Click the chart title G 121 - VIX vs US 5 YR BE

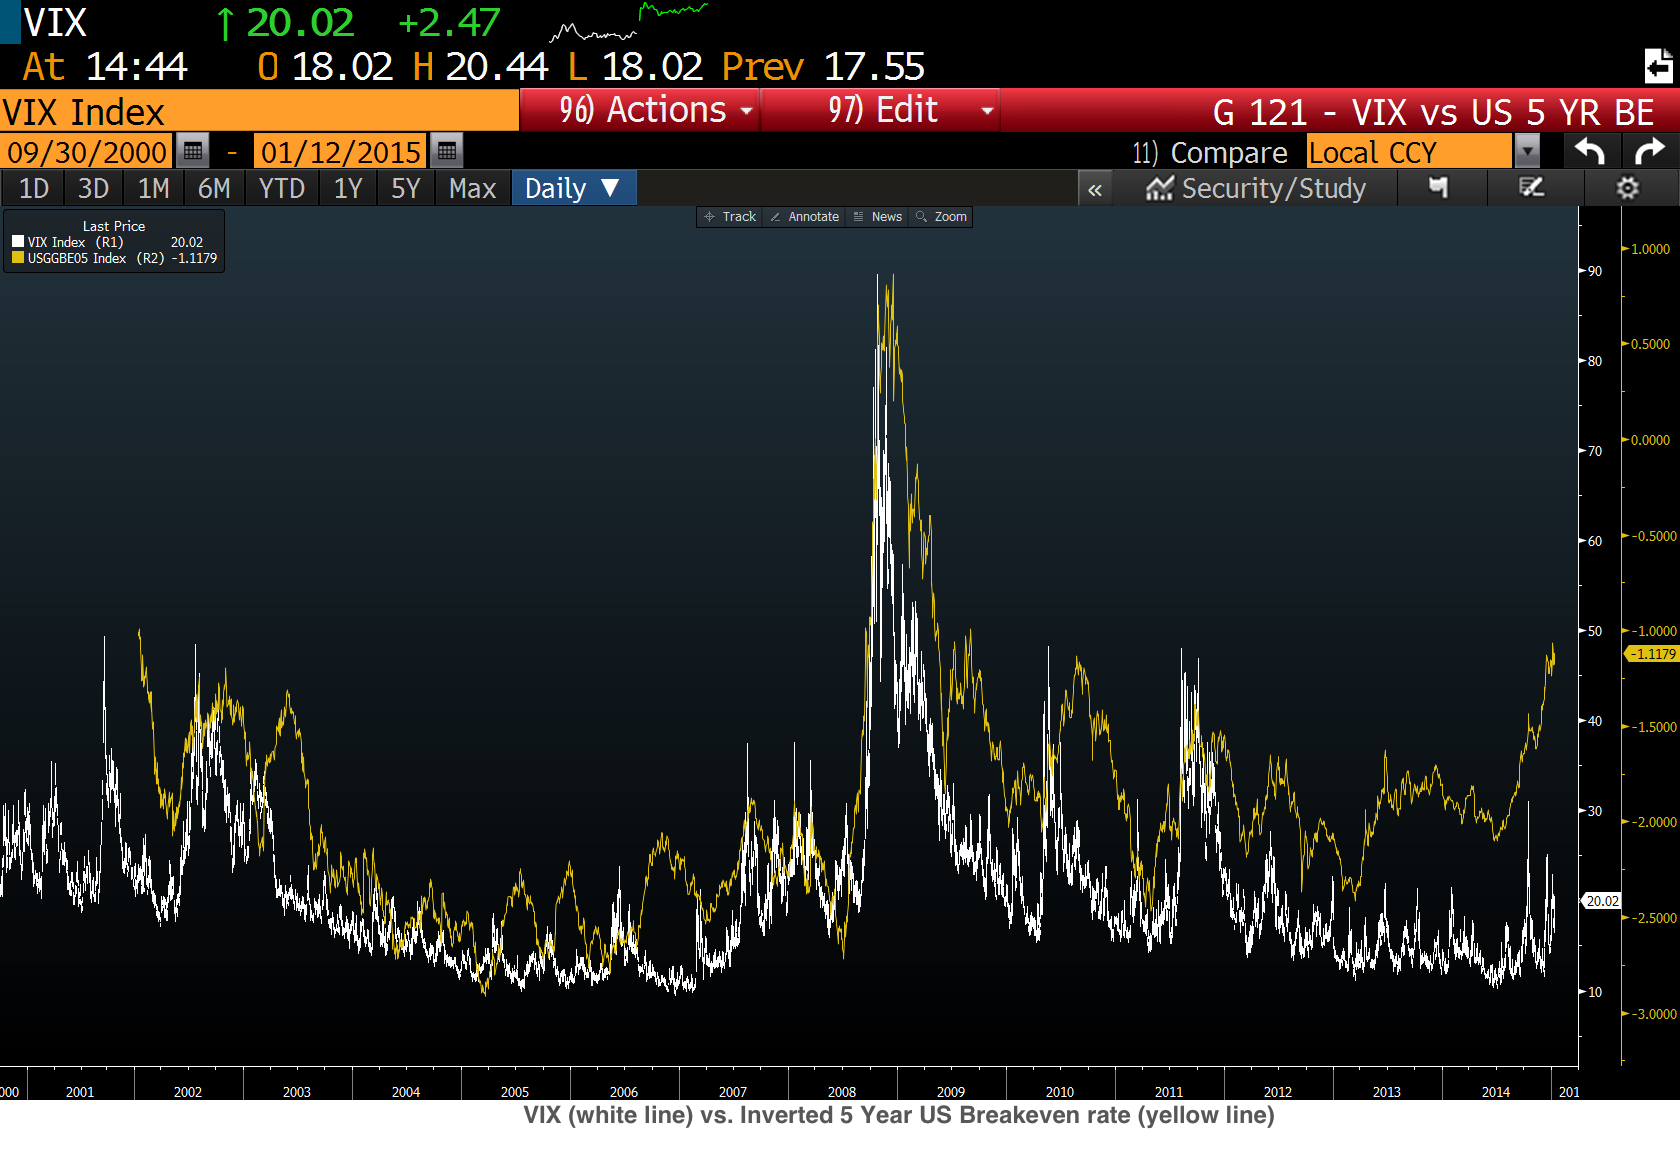click(x=1433, y=111)
